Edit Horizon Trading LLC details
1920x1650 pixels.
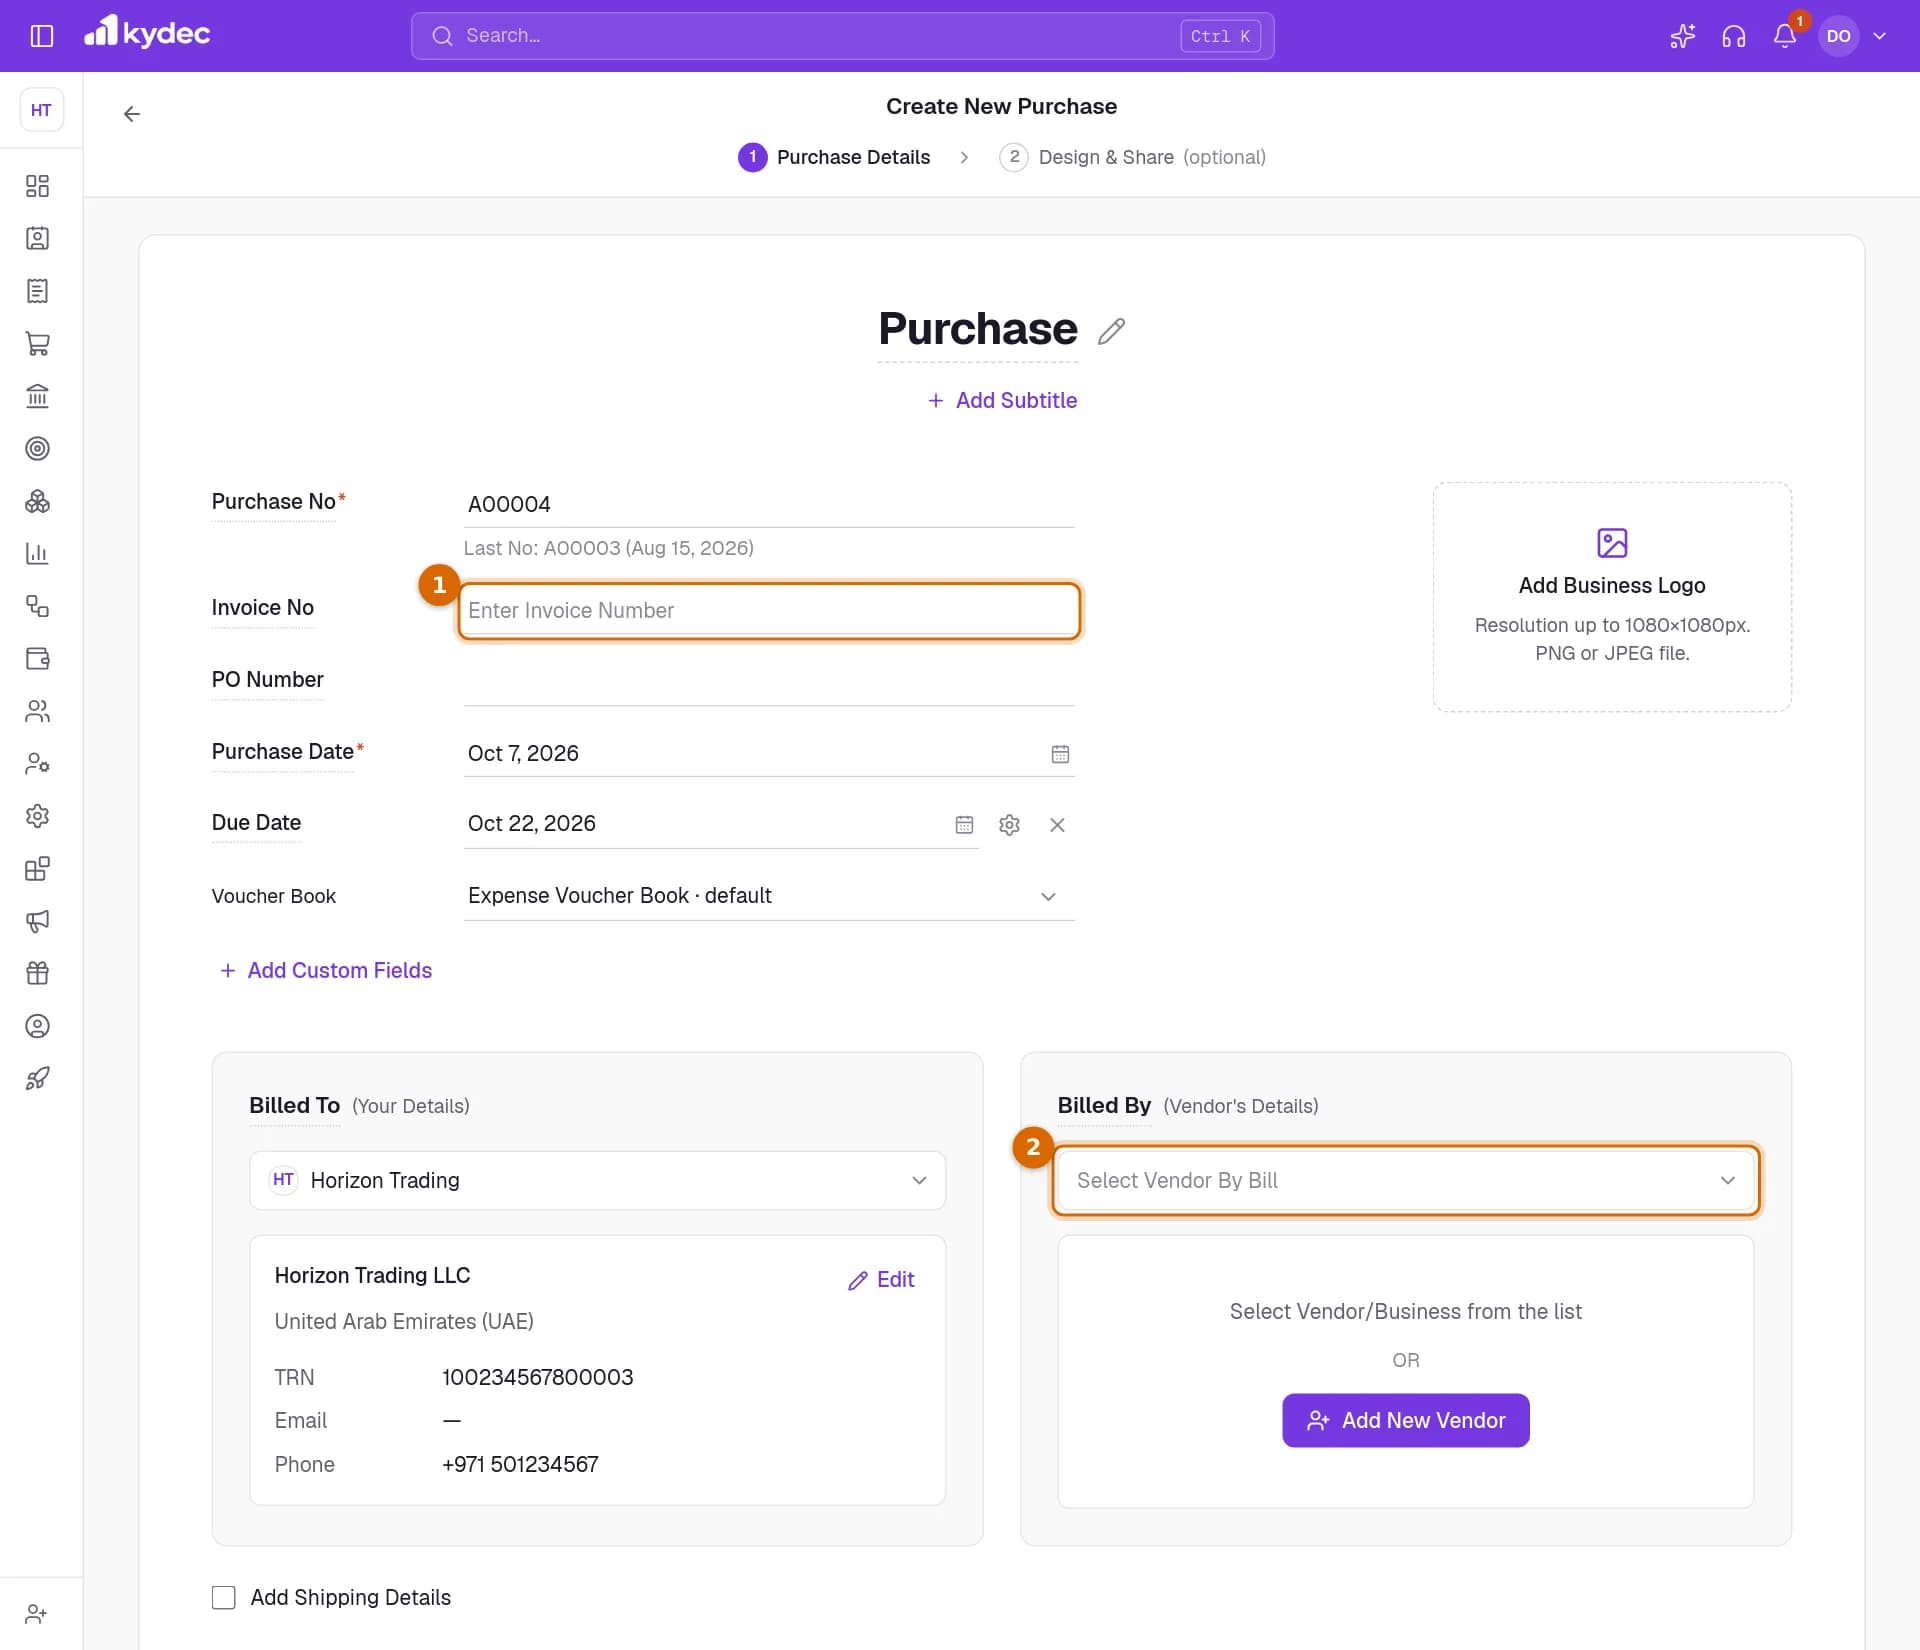(x=881, y=1280)
